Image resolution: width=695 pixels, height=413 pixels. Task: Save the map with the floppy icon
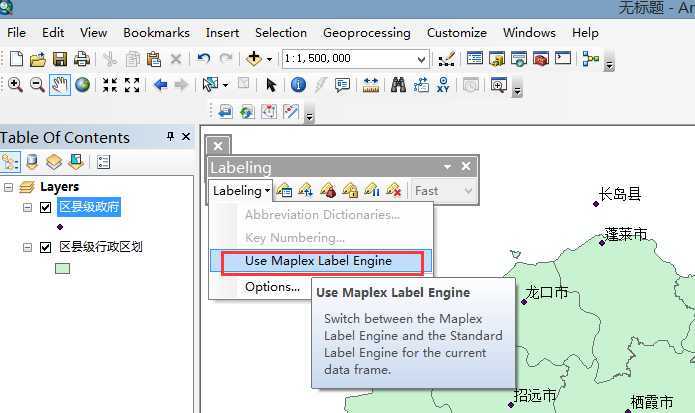pyautogui.click(x=60, y=59)
